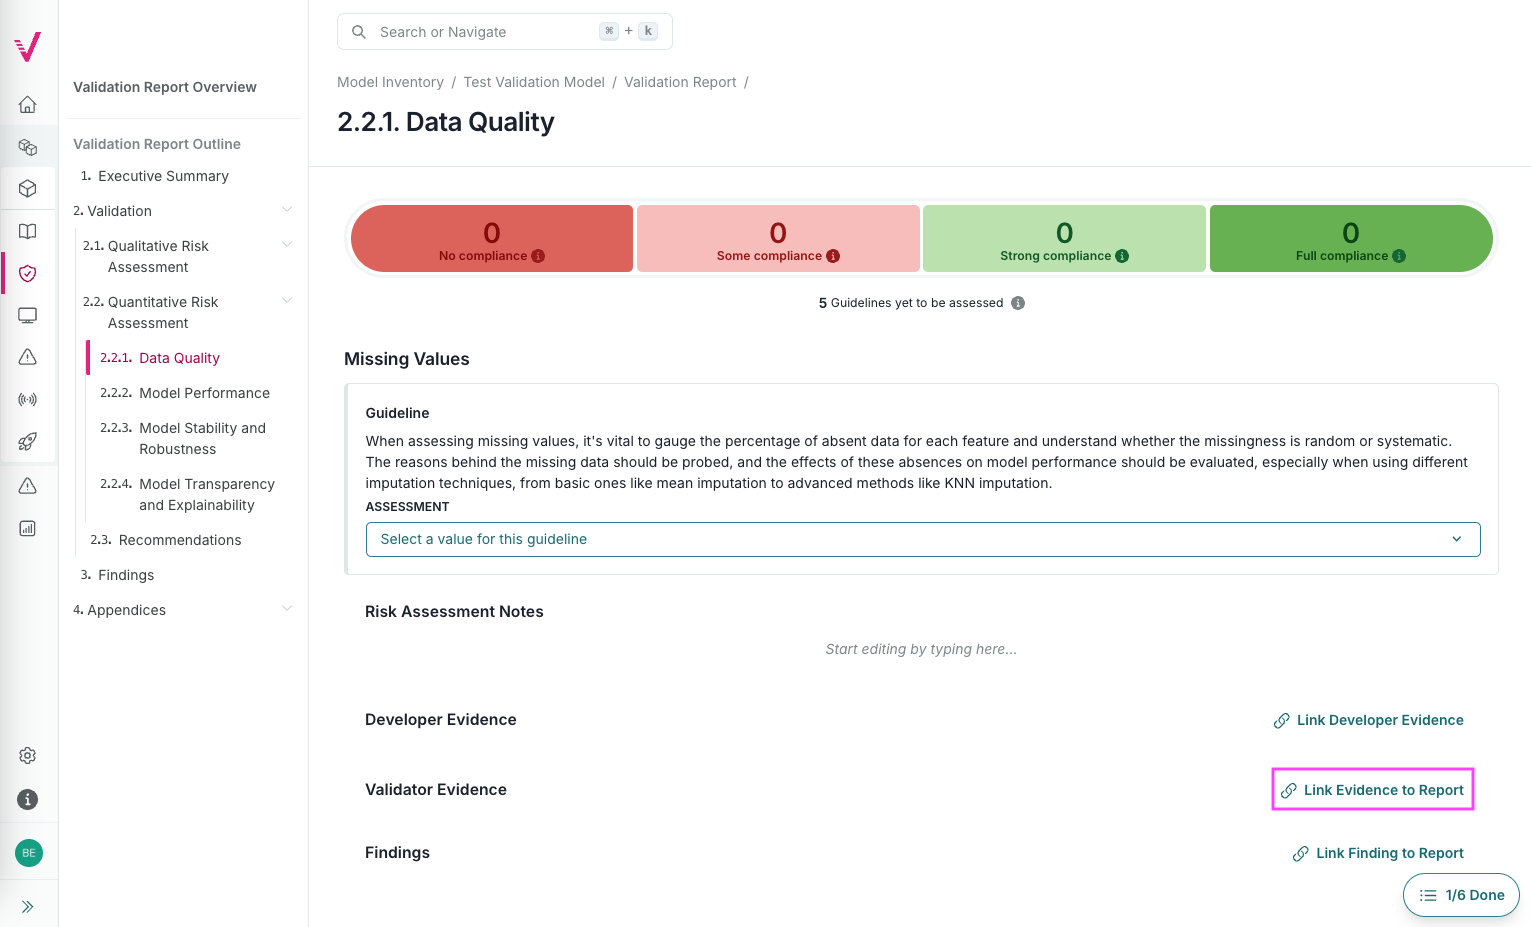Check progress via the 1/6 Done indicator
Screen dimensions: 1531x927
(x=1461, y=895)
